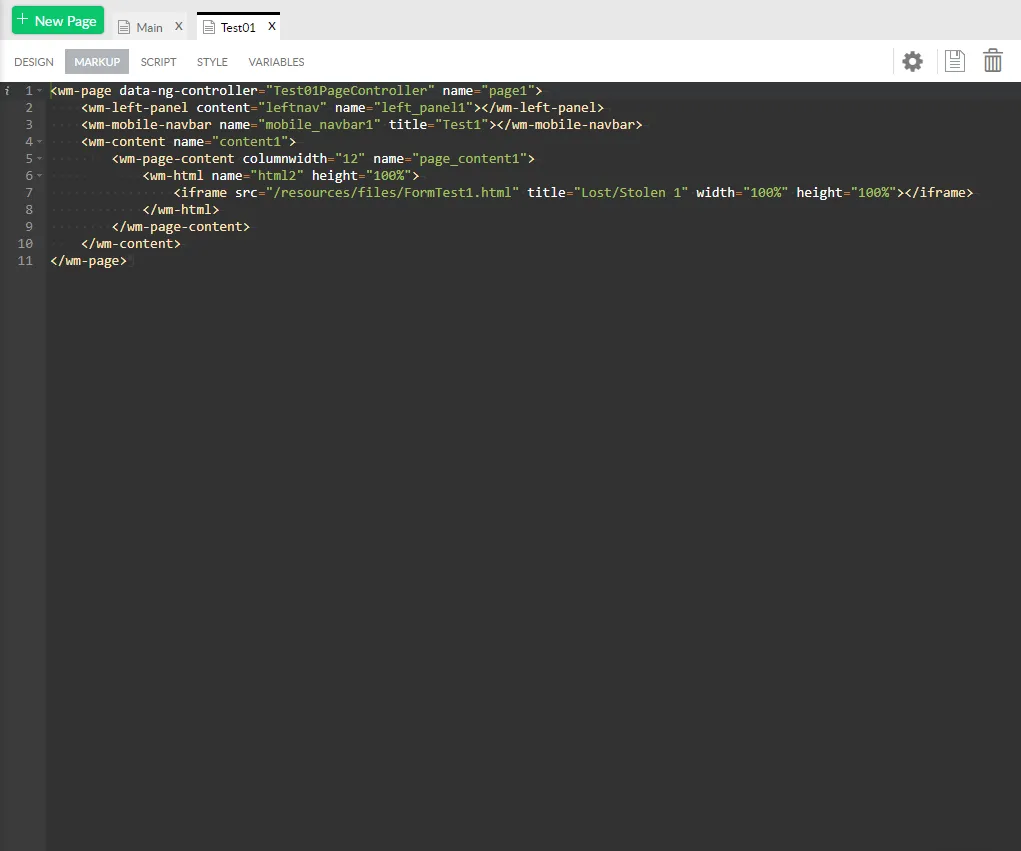Open the page settings gear icon
This screenshot has width=1021, height=851.
click(x=912, y=61)
